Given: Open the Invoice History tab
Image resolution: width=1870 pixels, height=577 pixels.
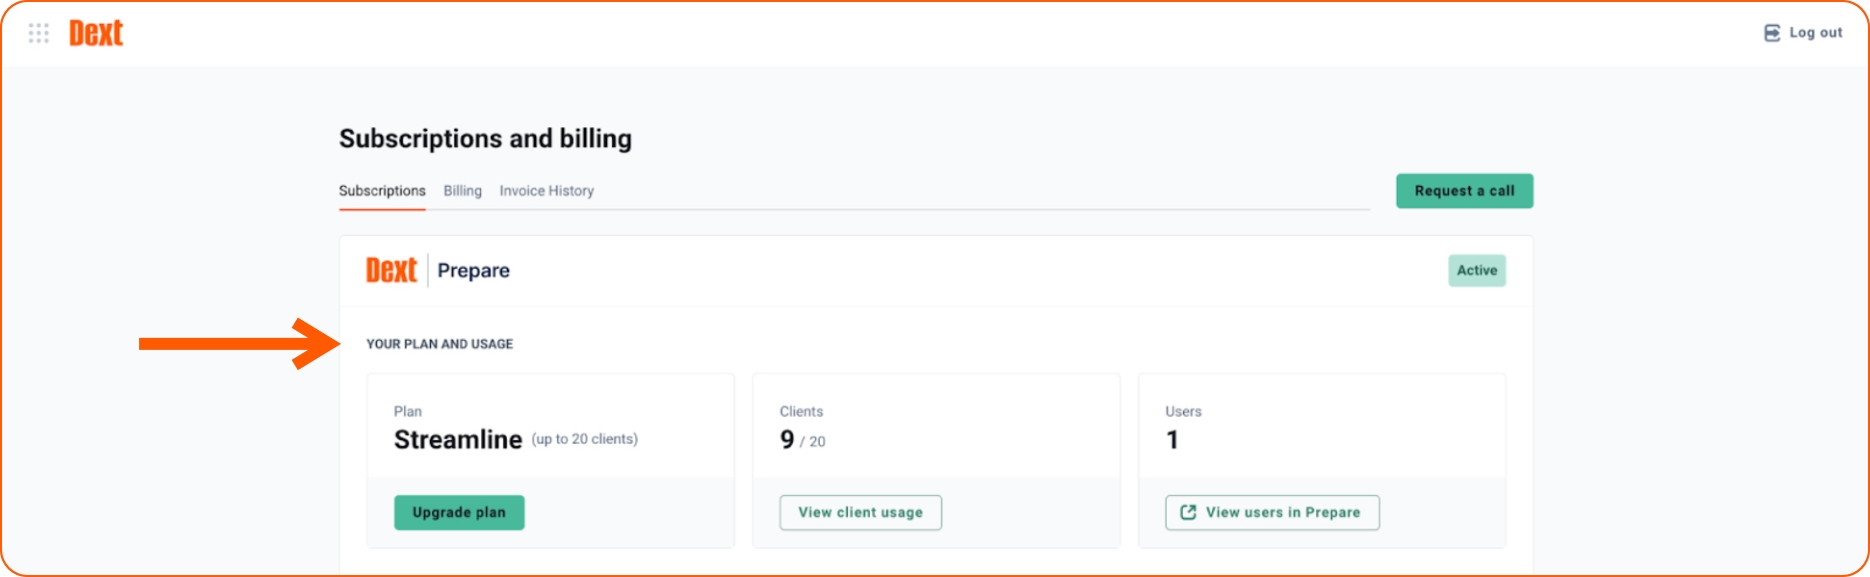Looking at the screenshot, I should [547, 191].
